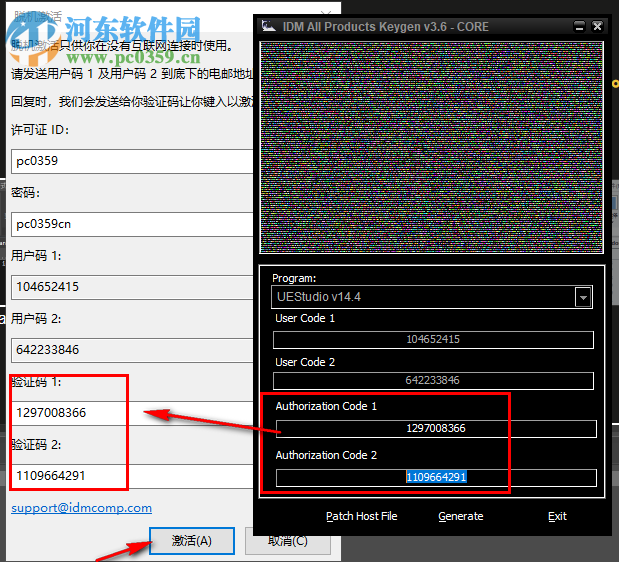Viewport: 619px width, 562px height.
Task: Click the 许可证 ID field containing pc0359
Action: pos(132,161)
